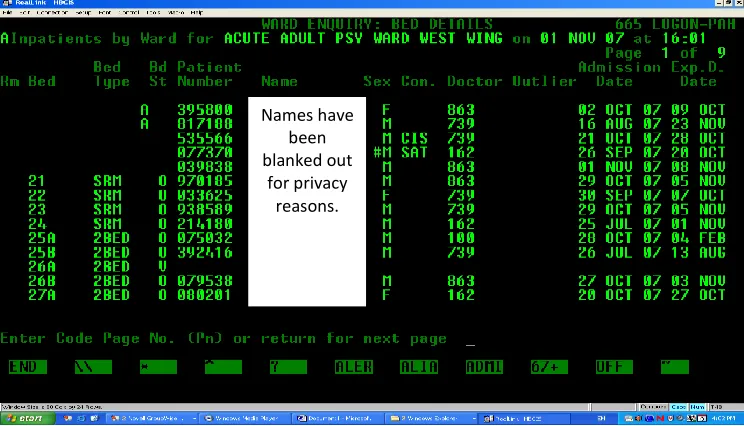The width and height of the screenshot is (744, 426).
Task: Click the second quick launch icon in taskbar
Action: 81,418
